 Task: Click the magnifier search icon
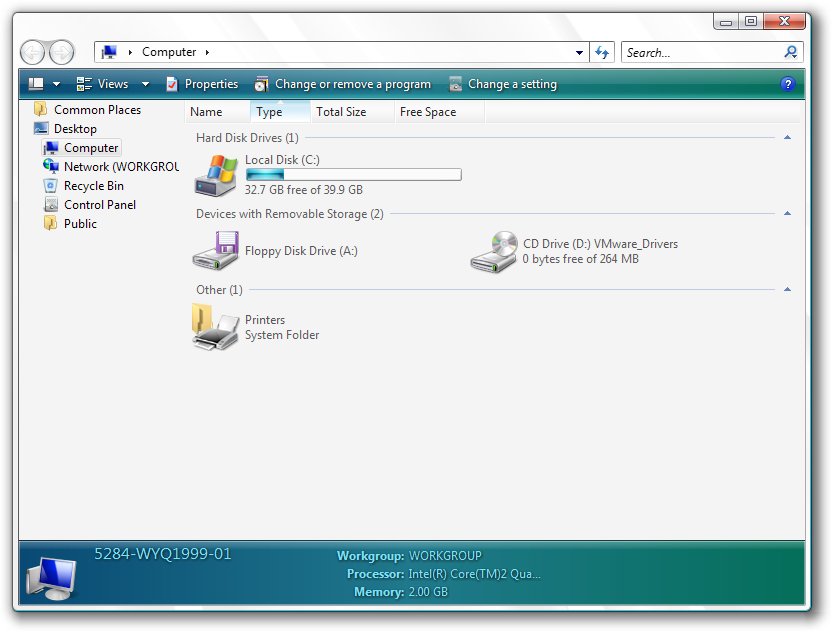tap(791, 52)
